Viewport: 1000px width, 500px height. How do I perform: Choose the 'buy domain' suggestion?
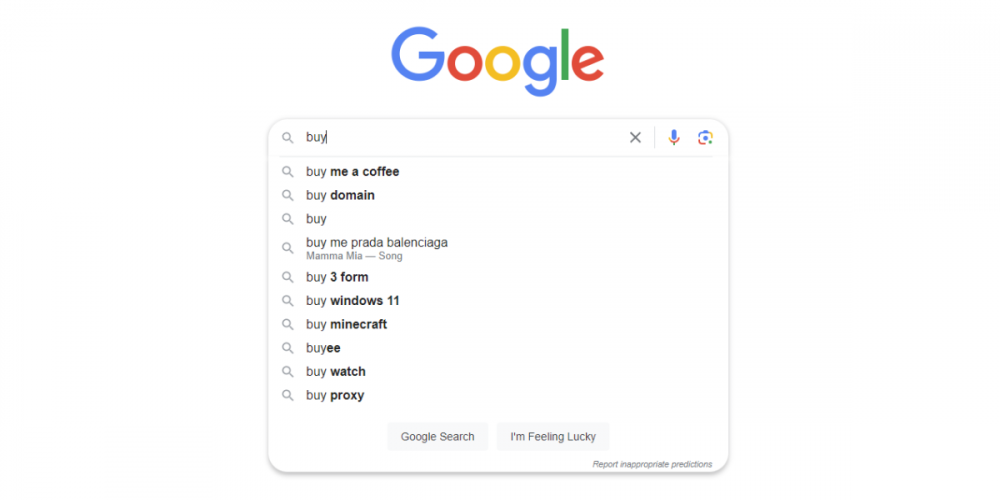(x=498, y=195)
